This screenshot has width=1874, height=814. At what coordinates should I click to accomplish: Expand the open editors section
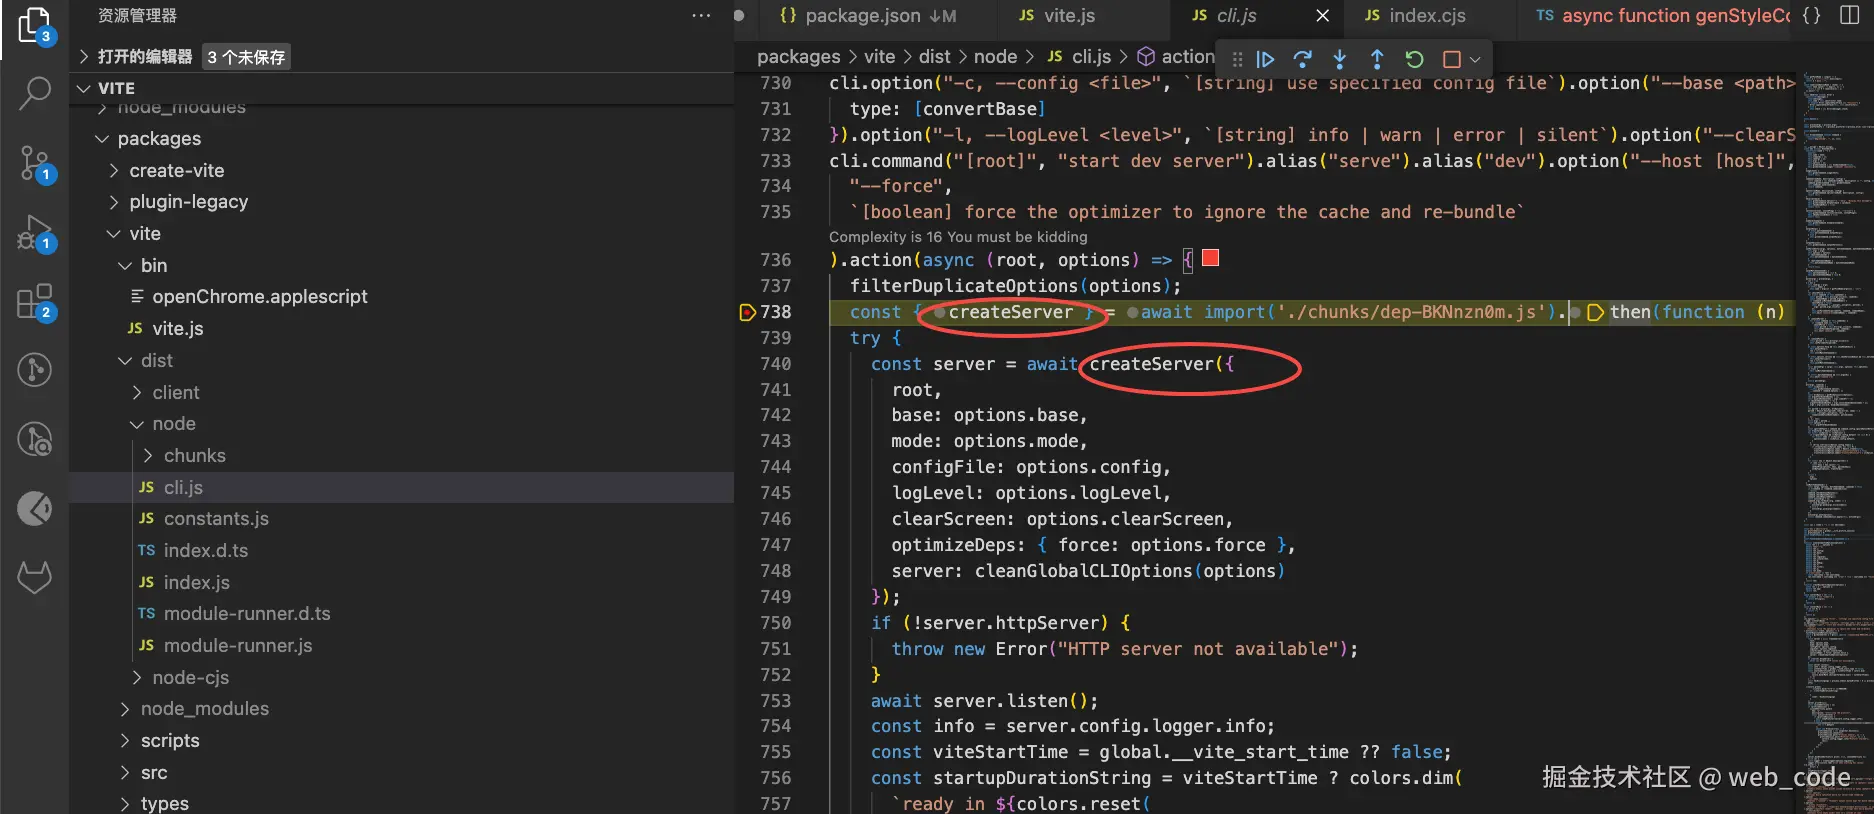point(145,57)
